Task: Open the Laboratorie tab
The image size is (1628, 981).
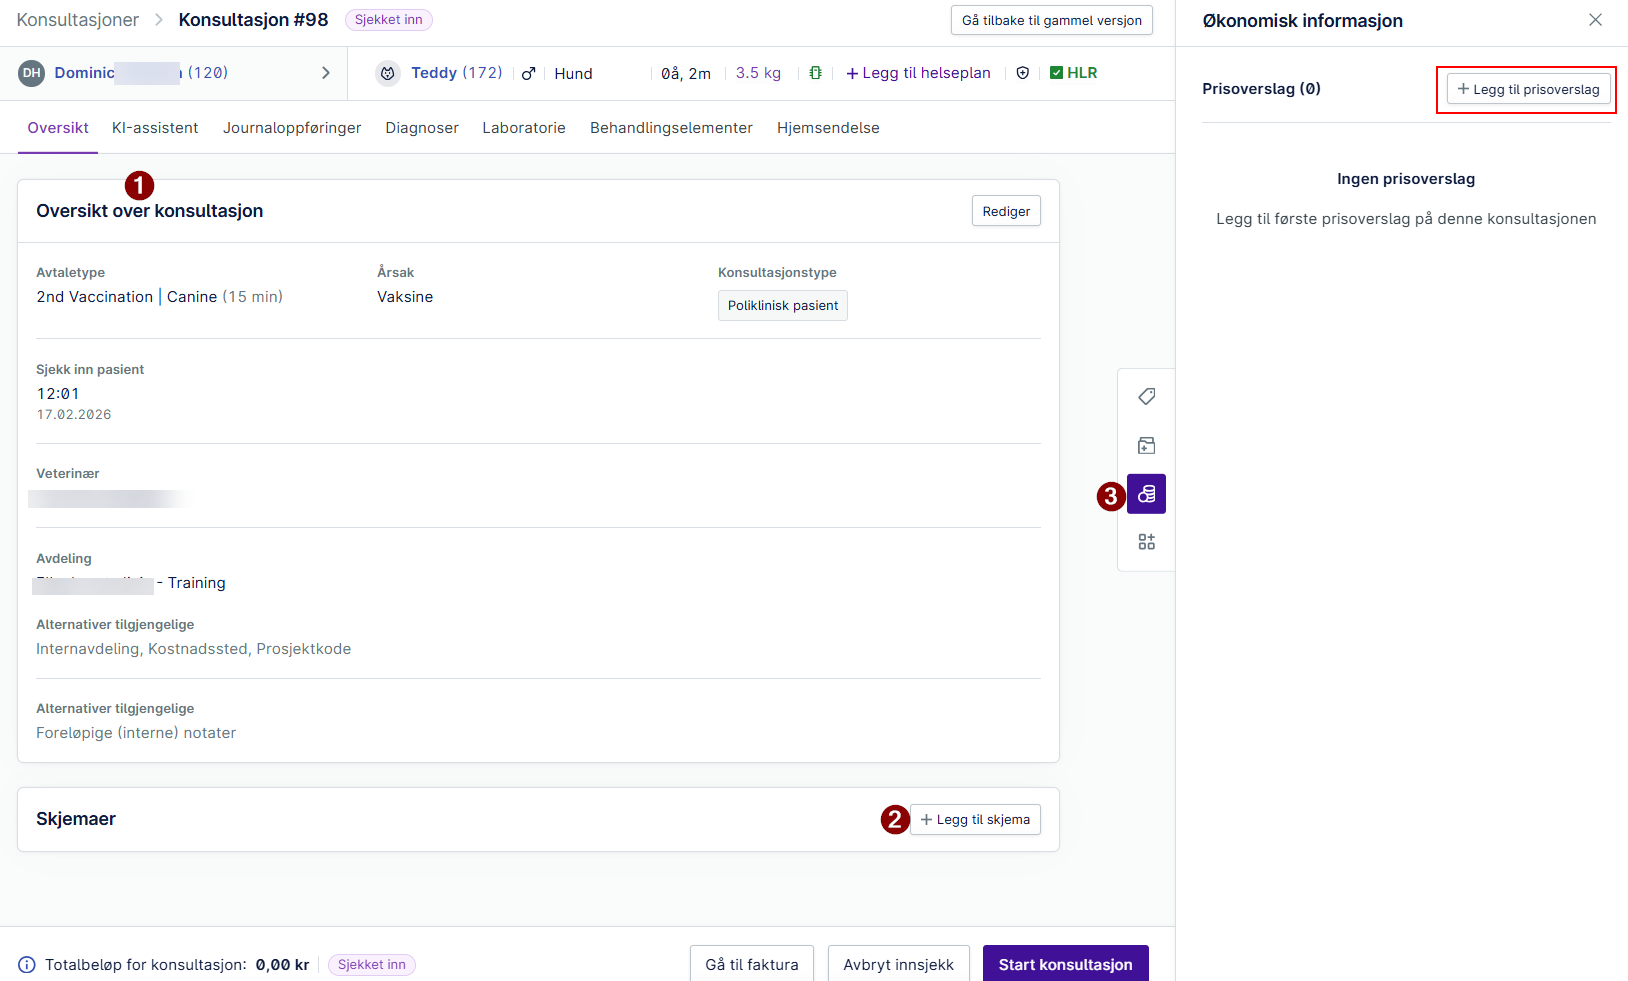Action: [x=524, y=128]
